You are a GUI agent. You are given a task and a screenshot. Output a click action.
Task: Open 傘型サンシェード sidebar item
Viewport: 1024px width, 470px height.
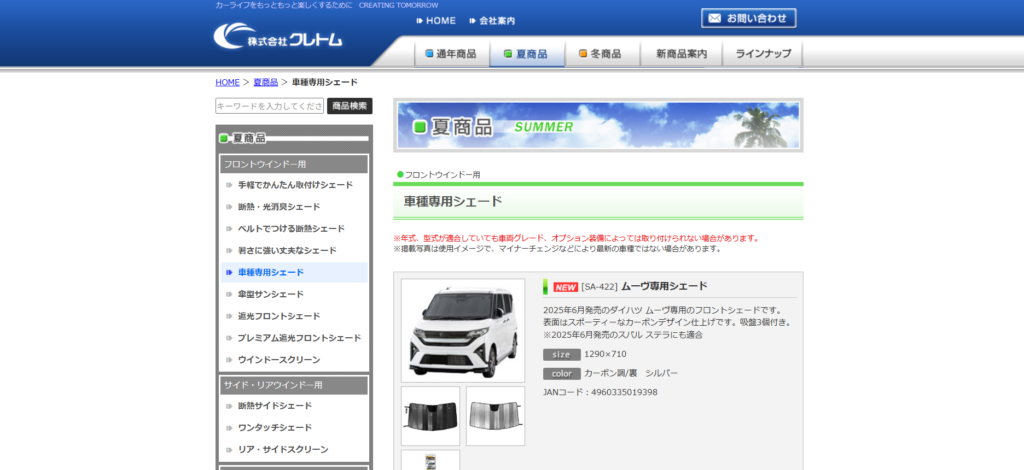(270, 294)
